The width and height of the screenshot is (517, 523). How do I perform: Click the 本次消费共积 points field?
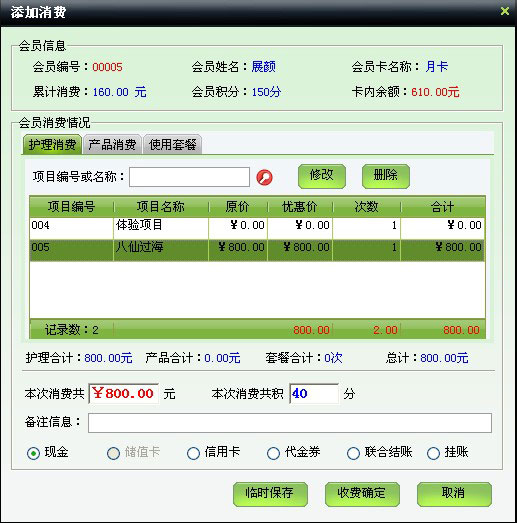click(x=314, y=394)
